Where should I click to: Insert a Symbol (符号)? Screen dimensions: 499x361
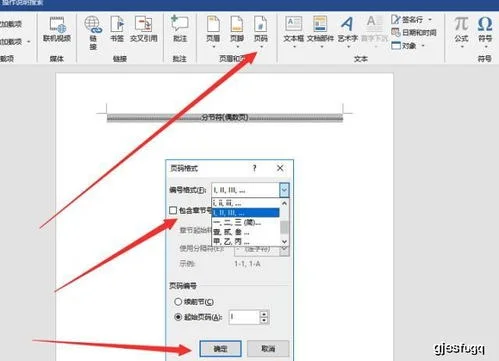coord(485,32)
